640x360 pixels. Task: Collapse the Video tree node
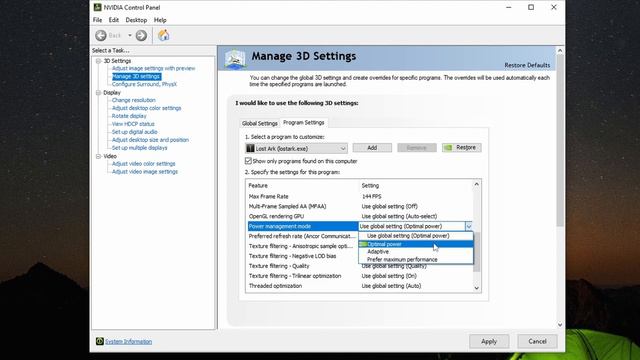[x=98, y=156]
